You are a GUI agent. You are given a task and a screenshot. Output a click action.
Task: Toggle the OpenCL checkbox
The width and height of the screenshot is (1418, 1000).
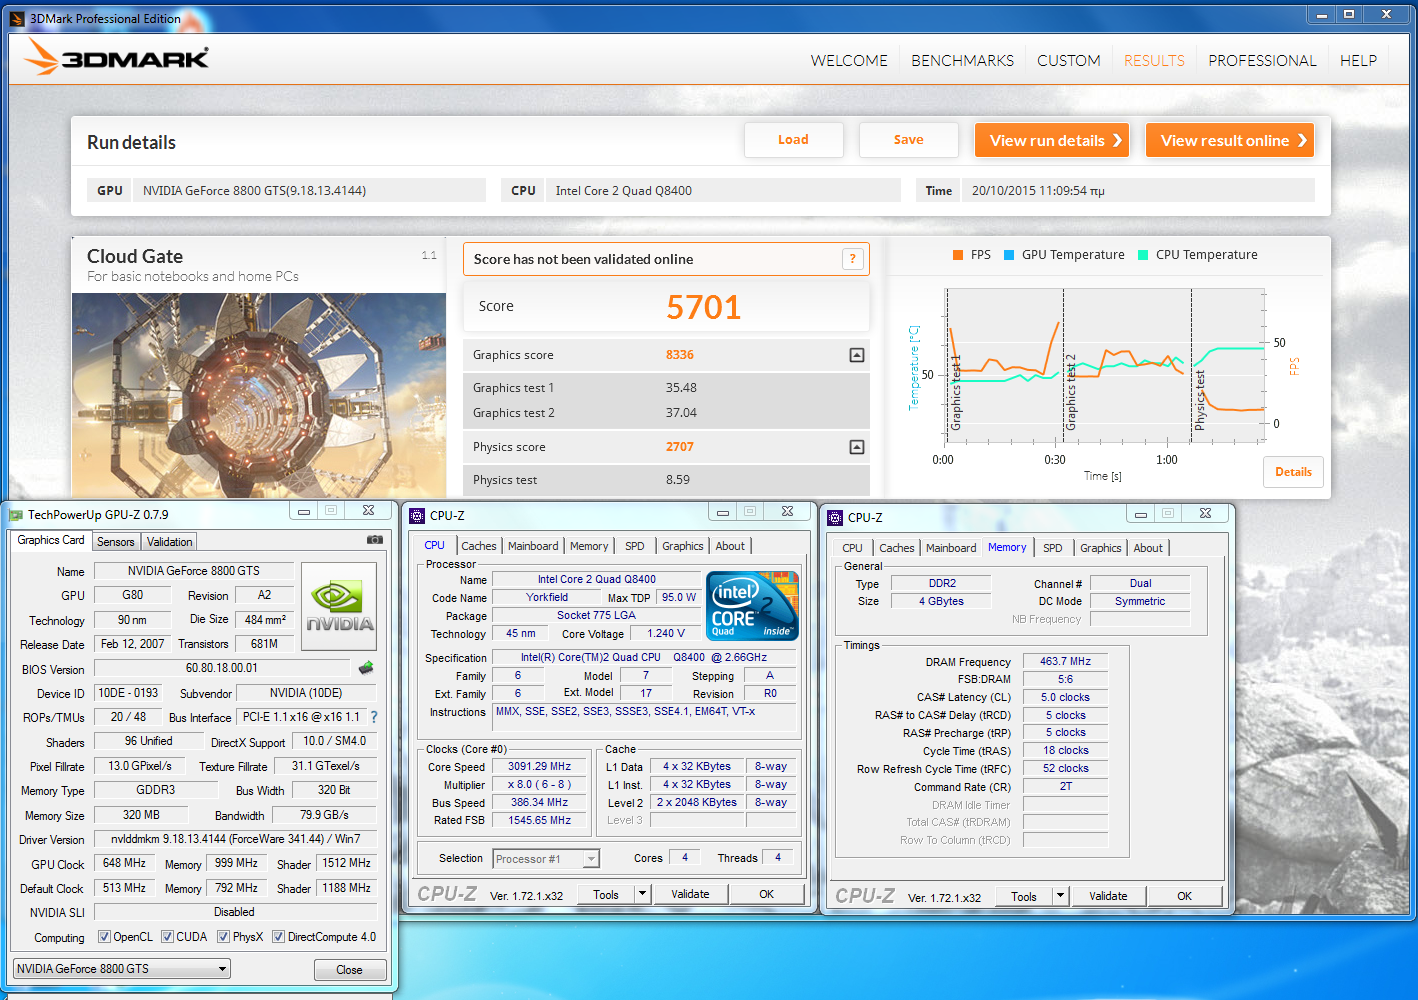pos(104,937)
